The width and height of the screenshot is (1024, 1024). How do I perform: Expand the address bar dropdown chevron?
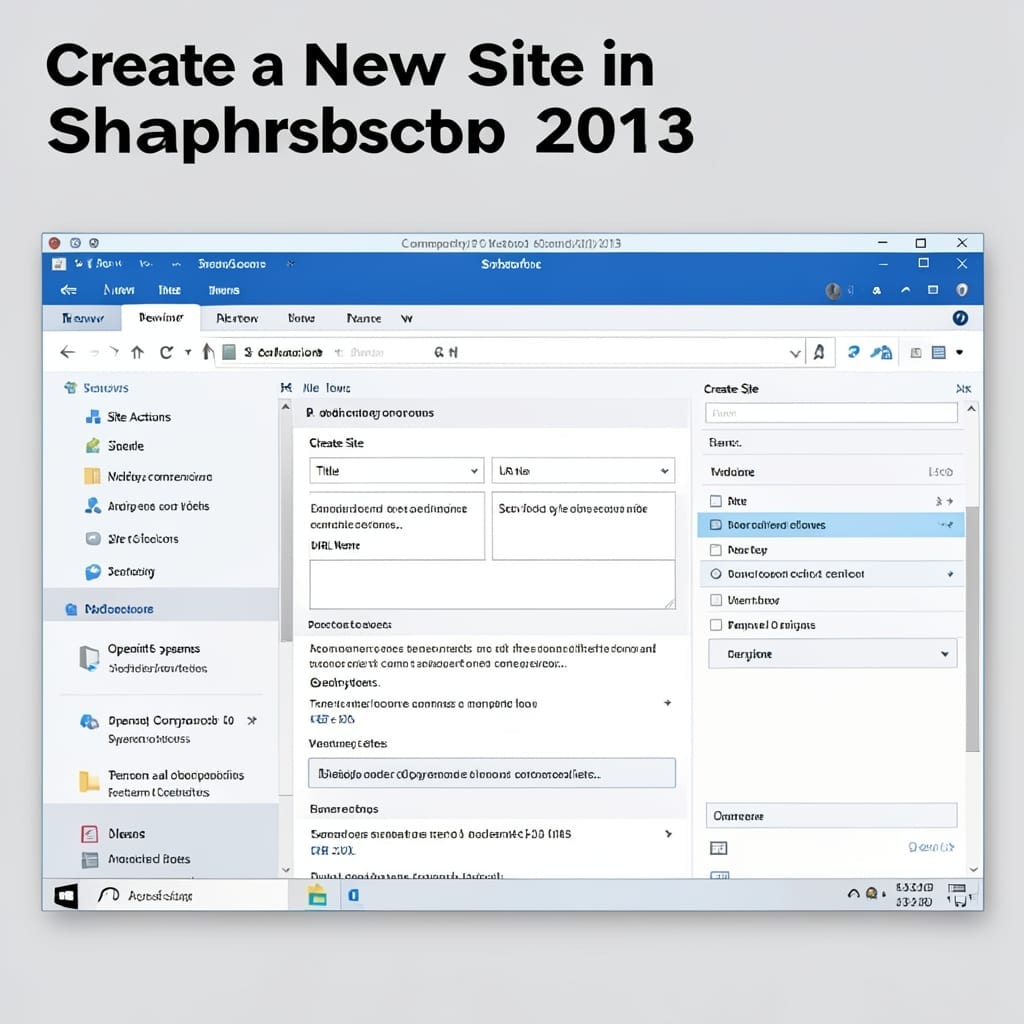[795, 353]
